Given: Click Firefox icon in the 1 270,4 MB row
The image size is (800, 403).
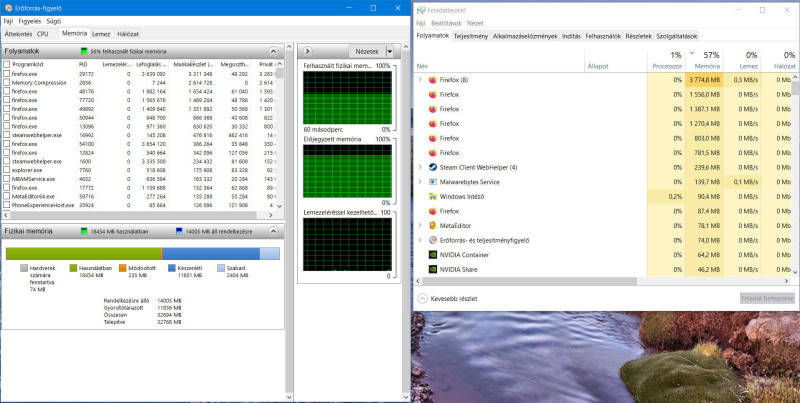Looking at the screenshot, I should 433,123.
